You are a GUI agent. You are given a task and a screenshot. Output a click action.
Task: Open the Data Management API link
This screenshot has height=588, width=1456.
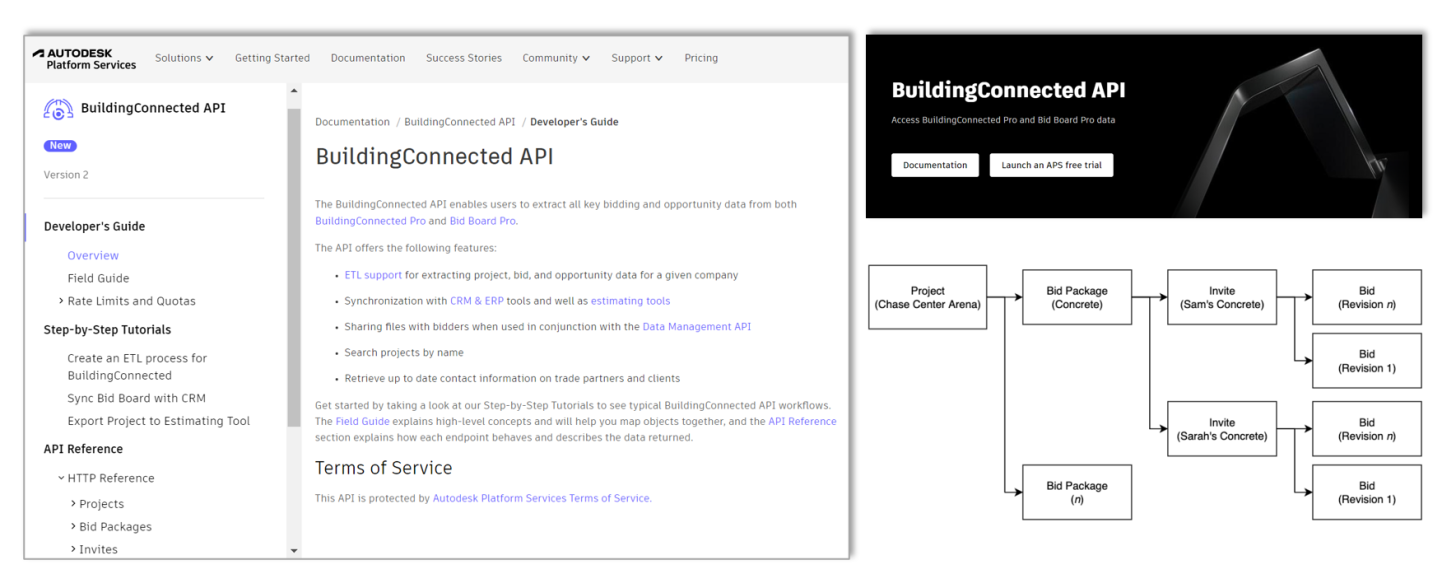pyautogui.click(x=696, y=327)
